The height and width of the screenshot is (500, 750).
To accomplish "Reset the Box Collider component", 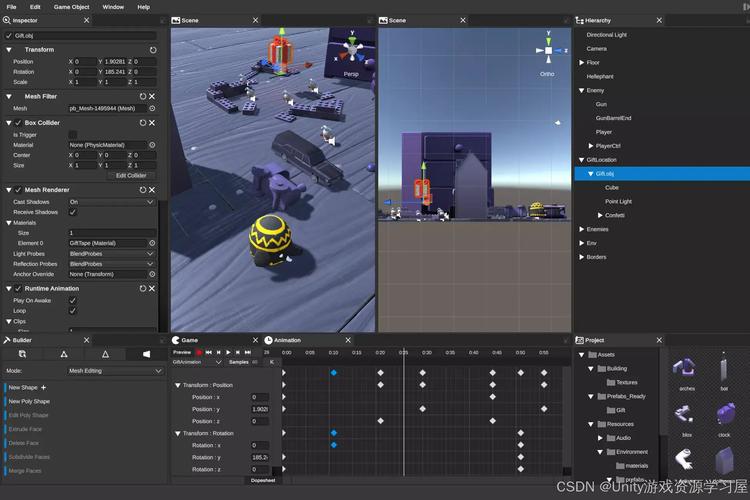I will click(x=142, y=123).
